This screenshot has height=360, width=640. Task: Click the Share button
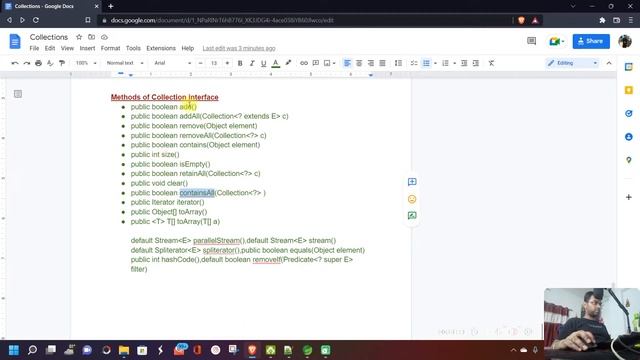click(x=591, y=41)
